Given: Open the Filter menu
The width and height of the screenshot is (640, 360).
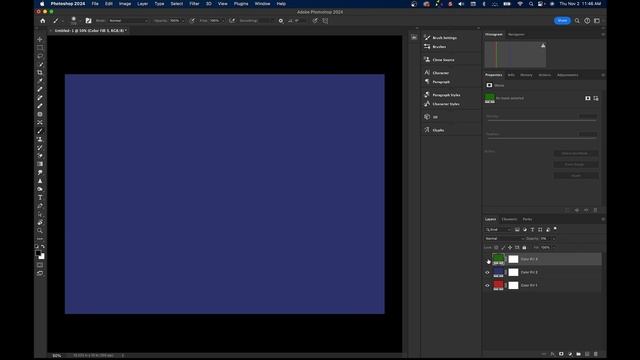Looking at the screenshot, I should tap(194, 4).
